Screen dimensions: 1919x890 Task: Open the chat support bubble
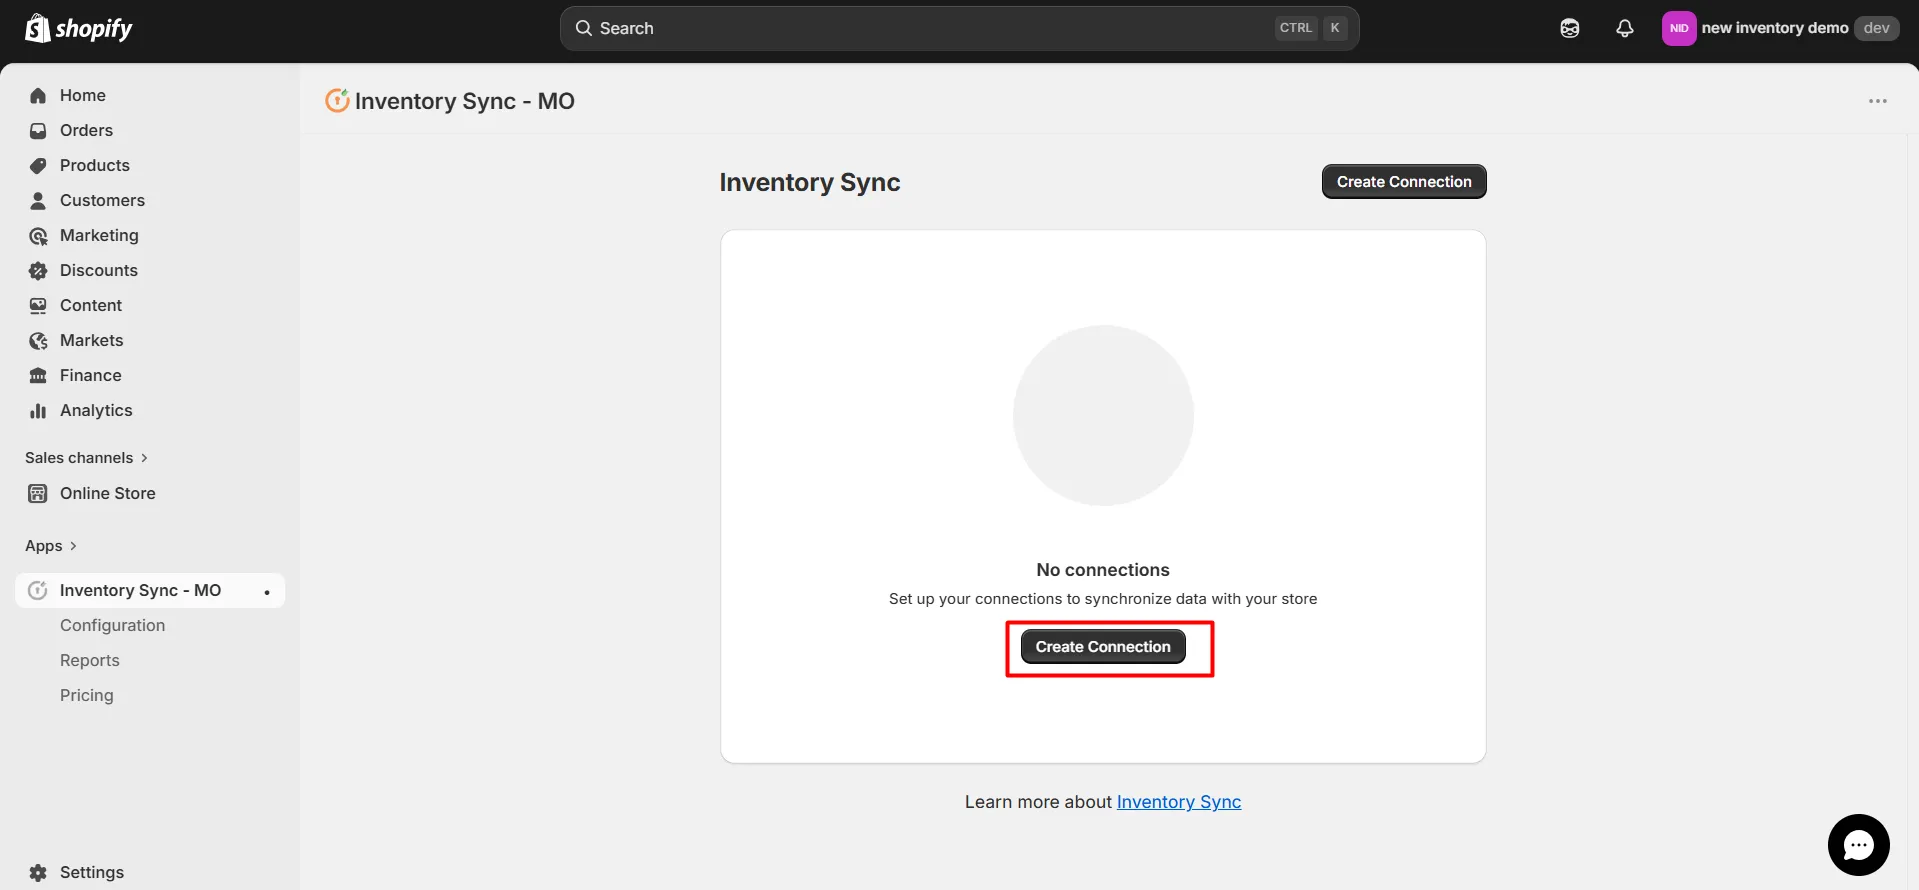pos(1859,845)
